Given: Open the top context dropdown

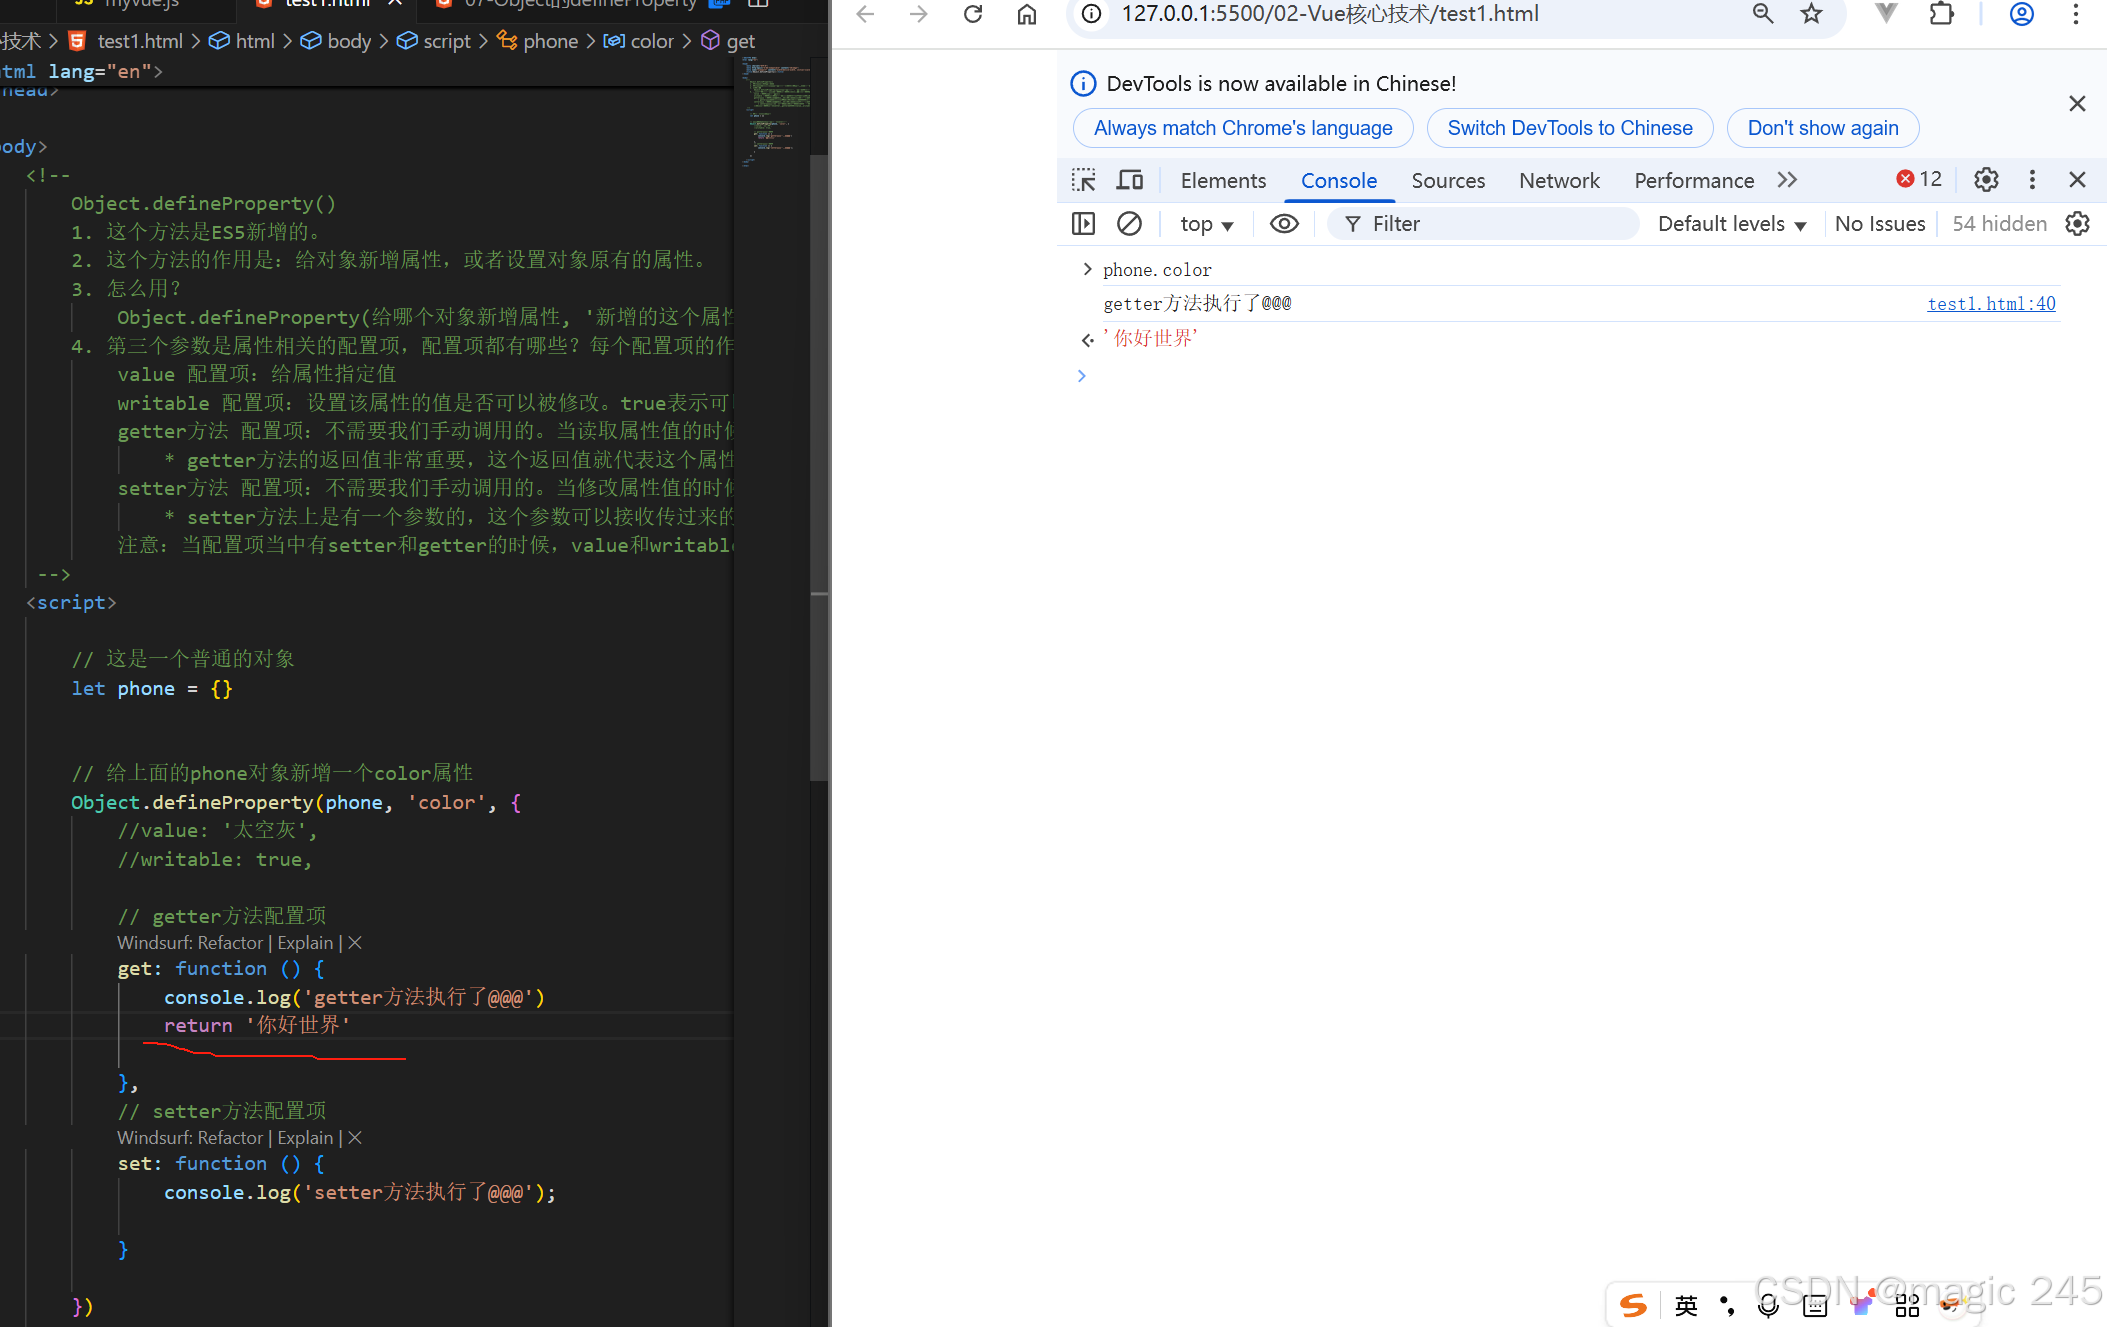Looking at the screenshot, I should coord(1206,224).
